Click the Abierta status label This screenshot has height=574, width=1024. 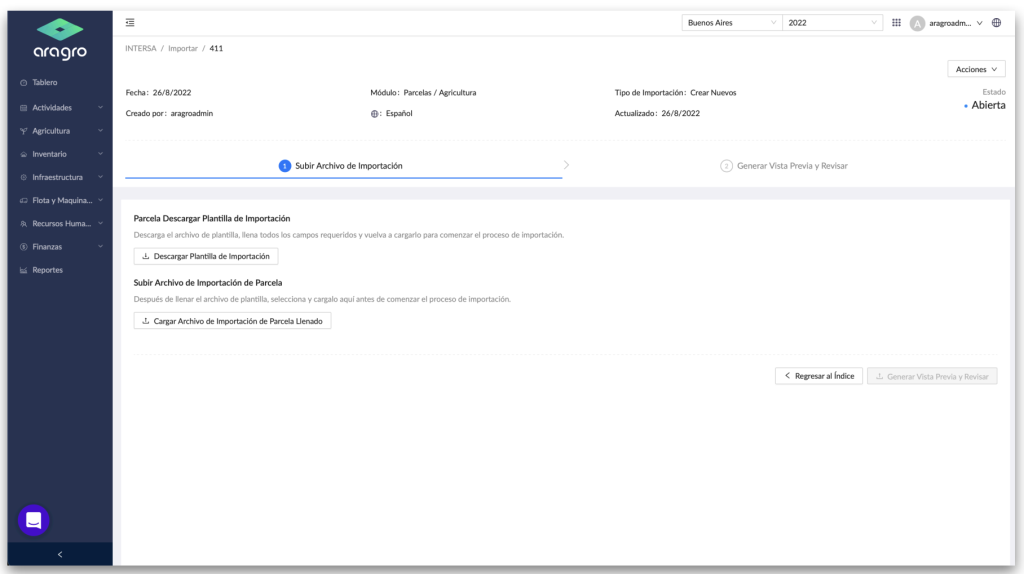pyautogui.click(x=988, y=105)
